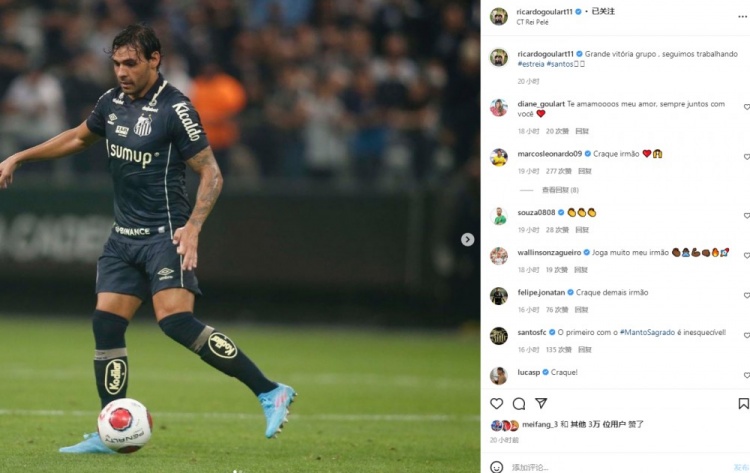Advance to next photo with carousel arrow
The image size is (750, 473).
[467, 240]
